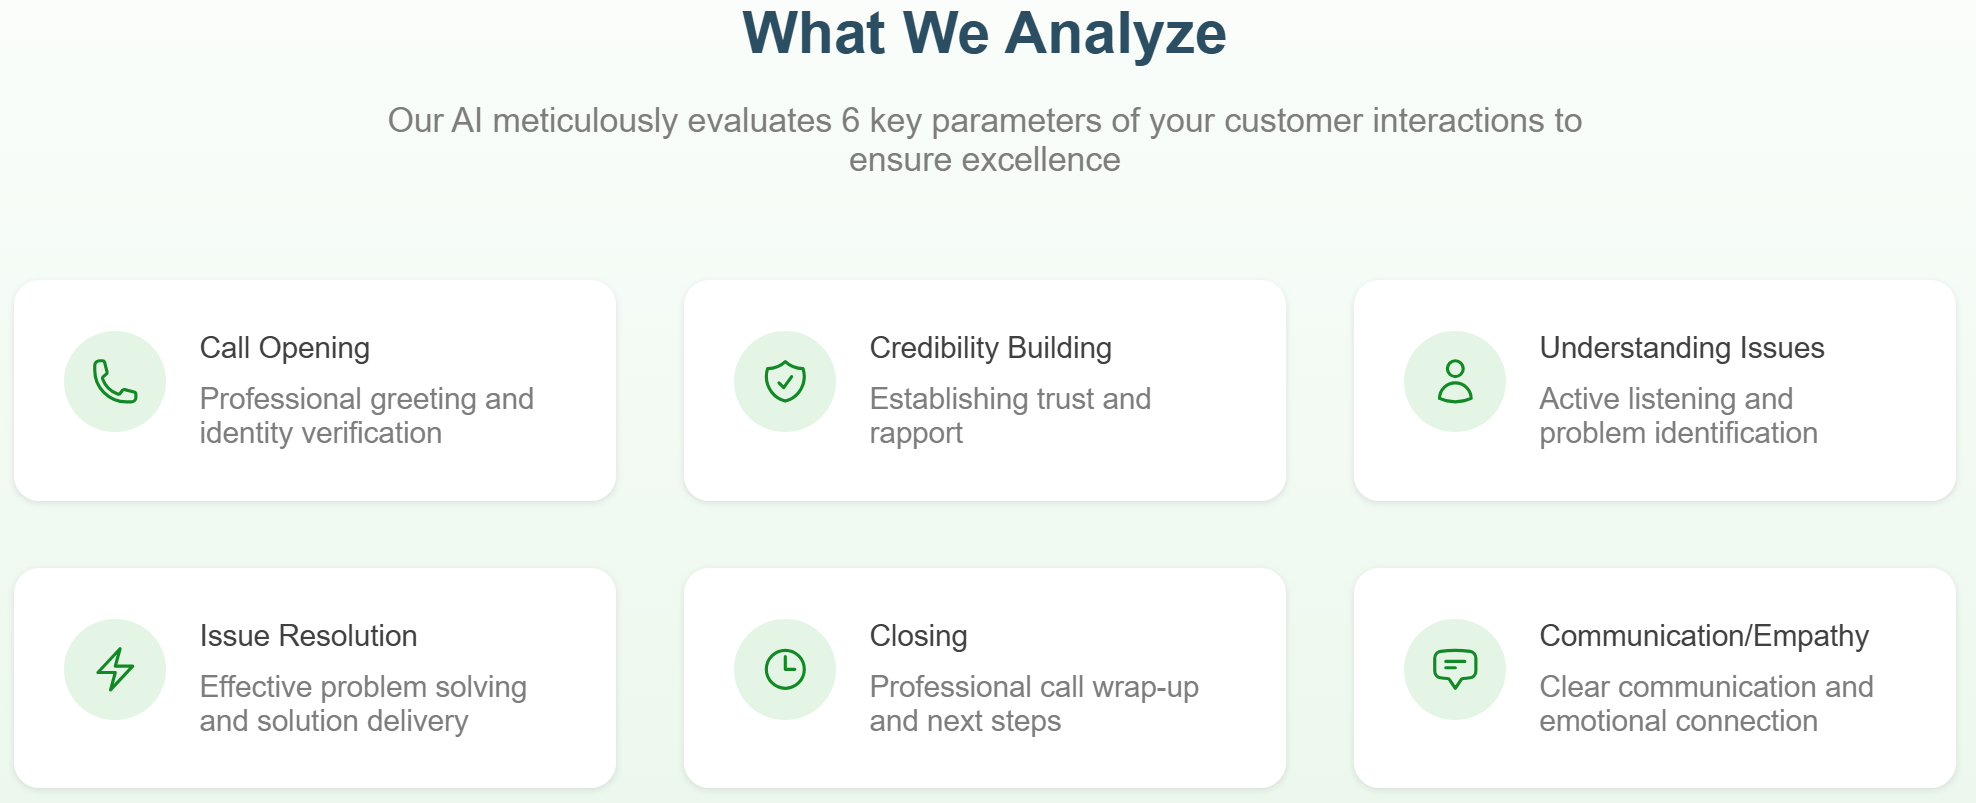Select the Credibility Building title
1976x803 pixels.
tap(990, 348)
